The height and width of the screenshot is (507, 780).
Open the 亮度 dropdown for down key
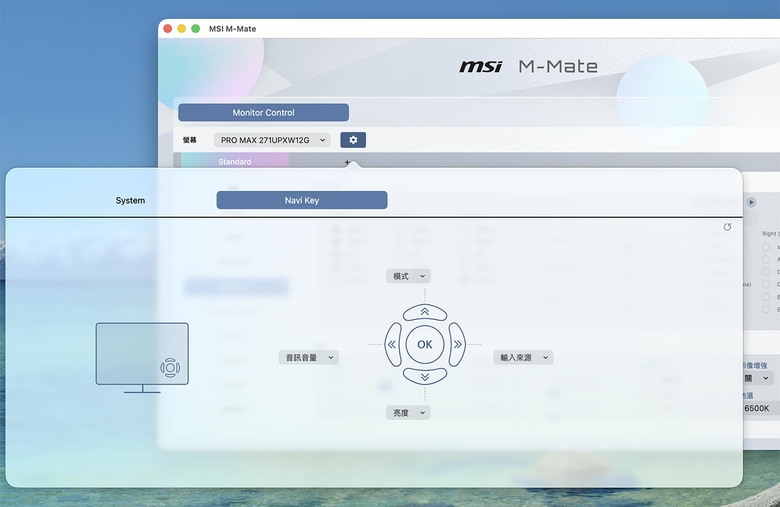[x=408, y=412]
